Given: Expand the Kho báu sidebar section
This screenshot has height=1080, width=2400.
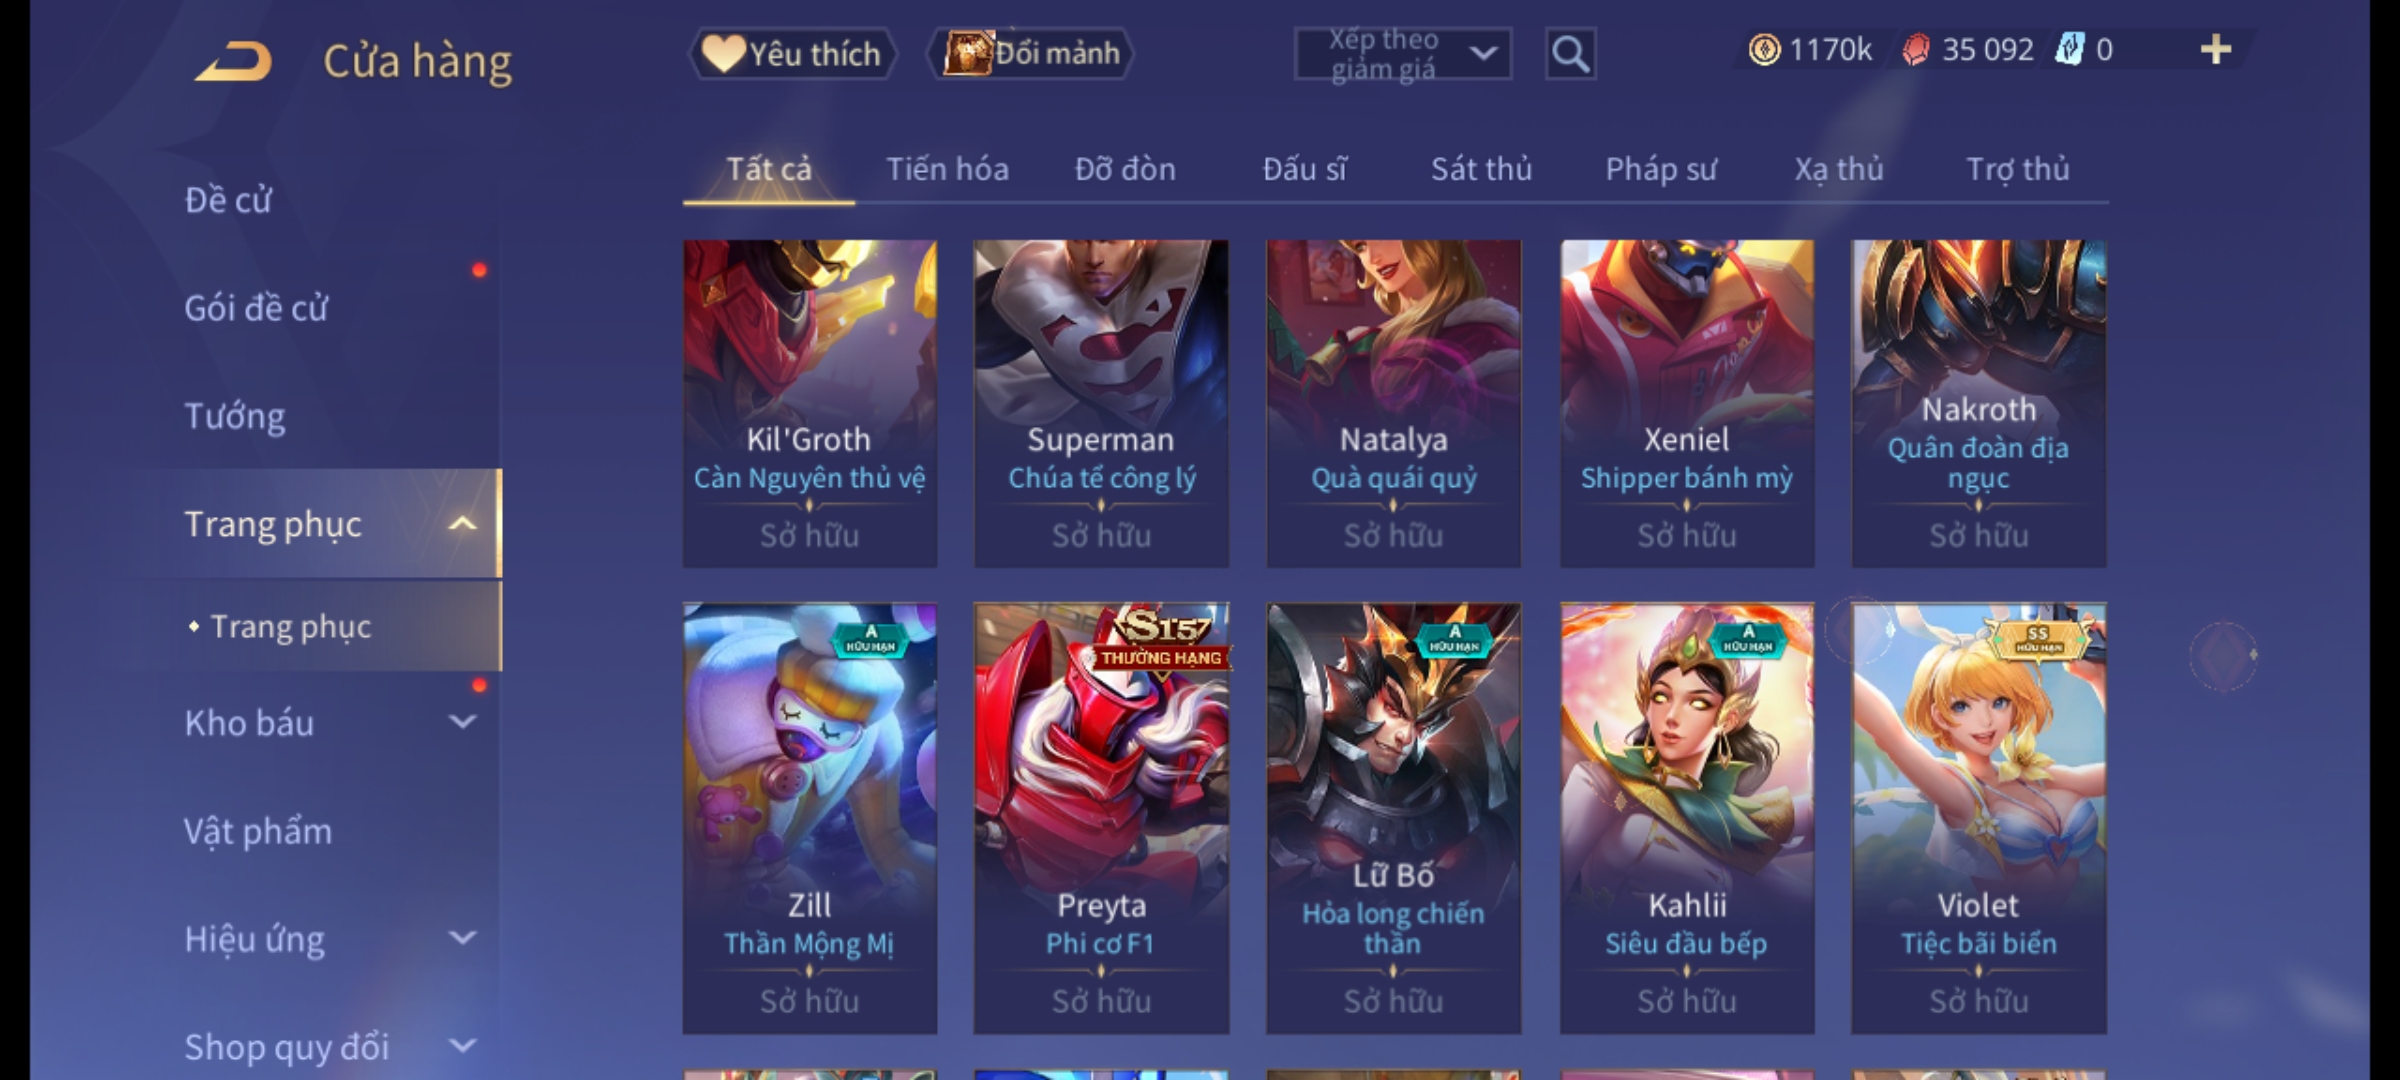Looking at the screenshot, I should tap(462, 722).
